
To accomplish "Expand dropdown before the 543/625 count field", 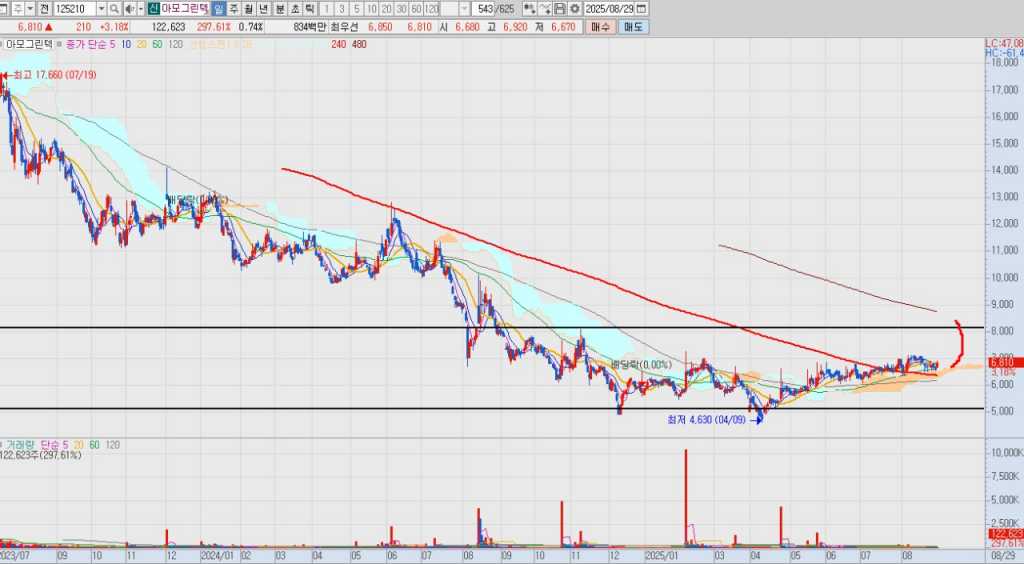I will pos(464,9).
